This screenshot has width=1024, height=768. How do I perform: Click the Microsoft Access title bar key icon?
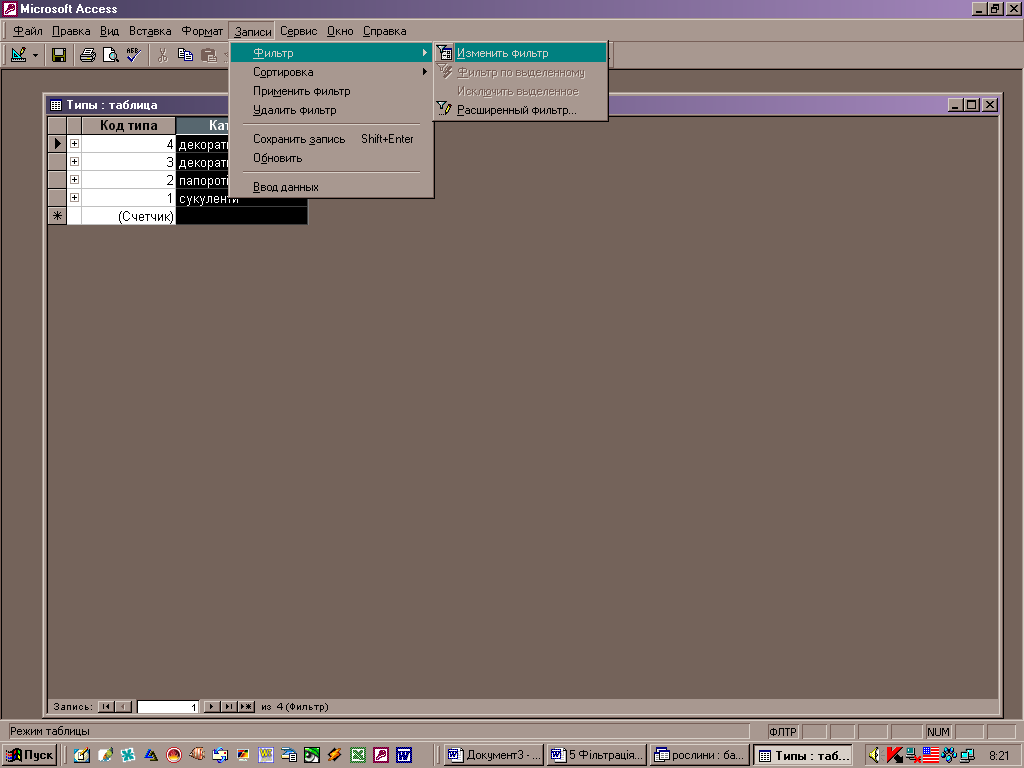(10, 9)
